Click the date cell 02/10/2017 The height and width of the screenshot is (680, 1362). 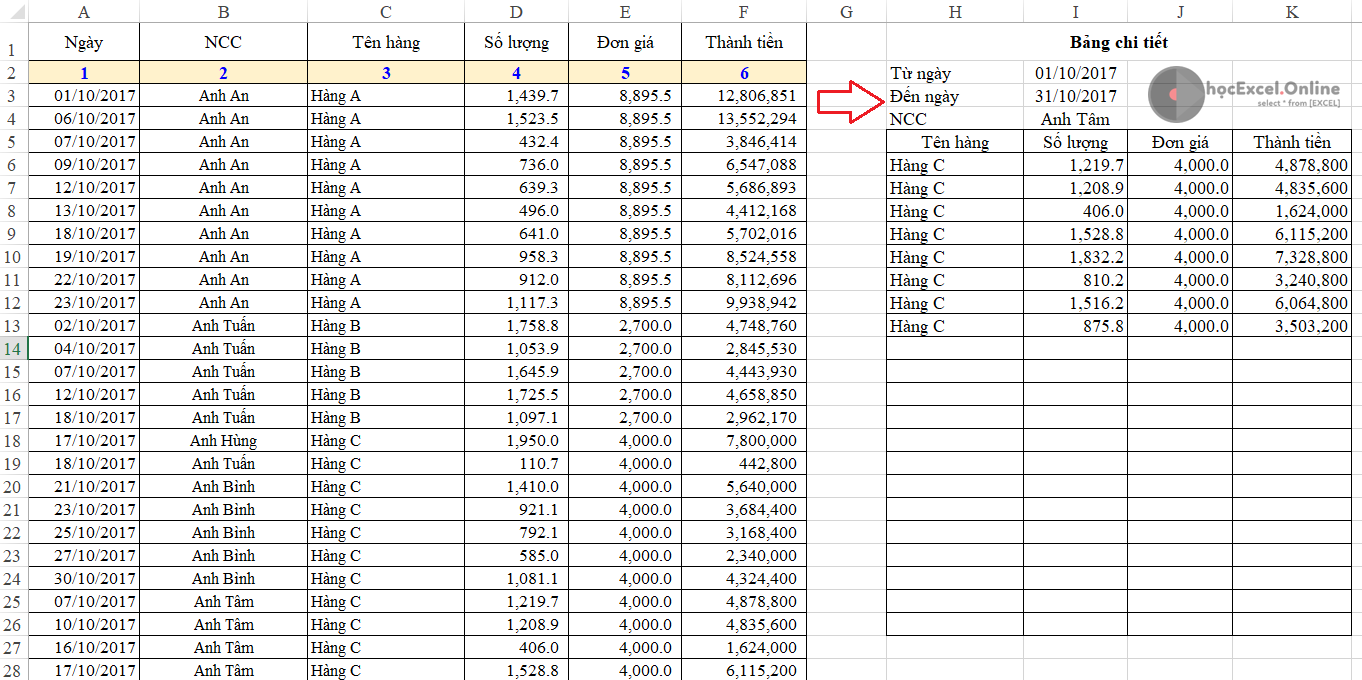84,326
